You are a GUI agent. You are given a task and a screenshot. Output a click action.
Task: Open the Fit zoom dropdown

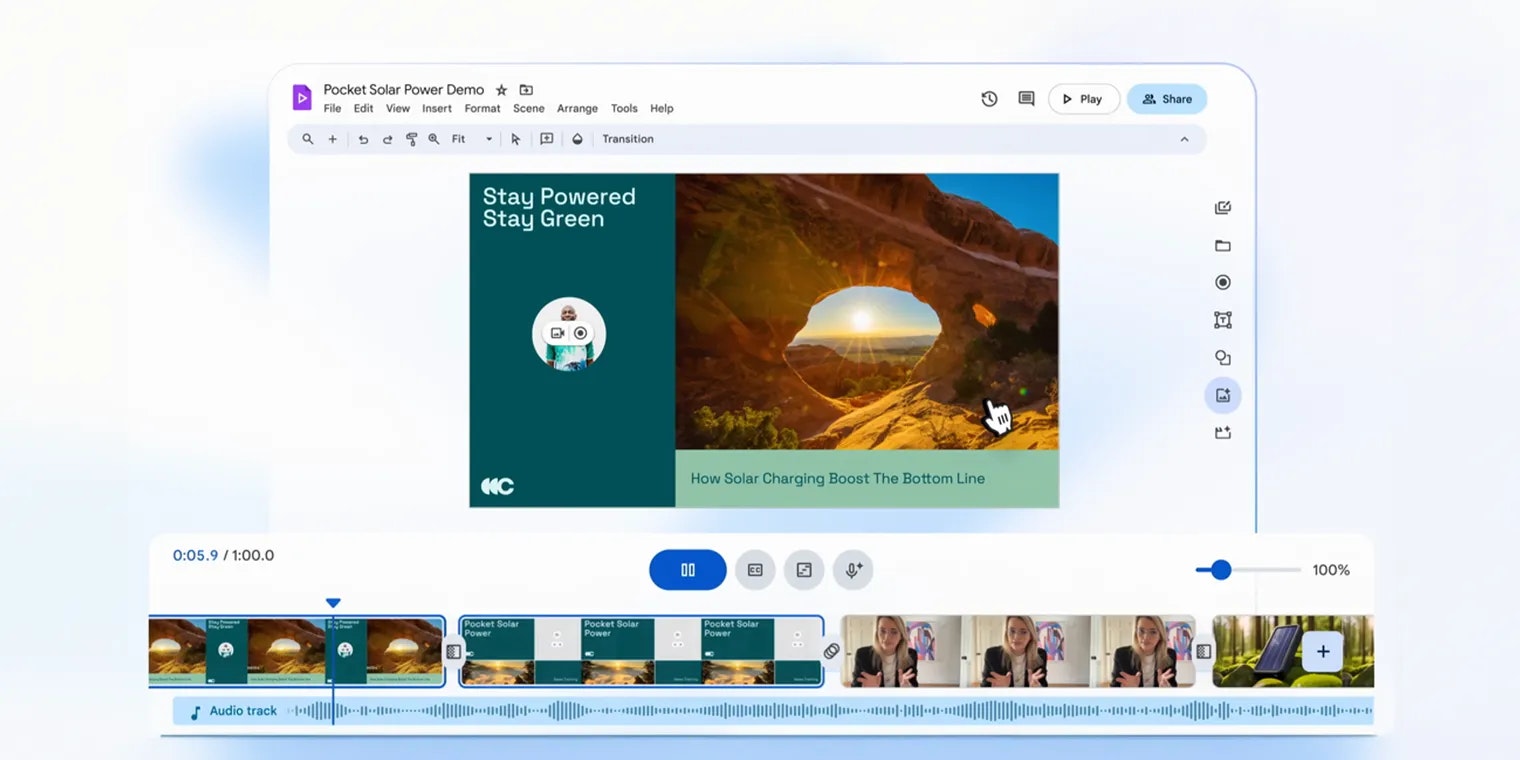point(472,139)
